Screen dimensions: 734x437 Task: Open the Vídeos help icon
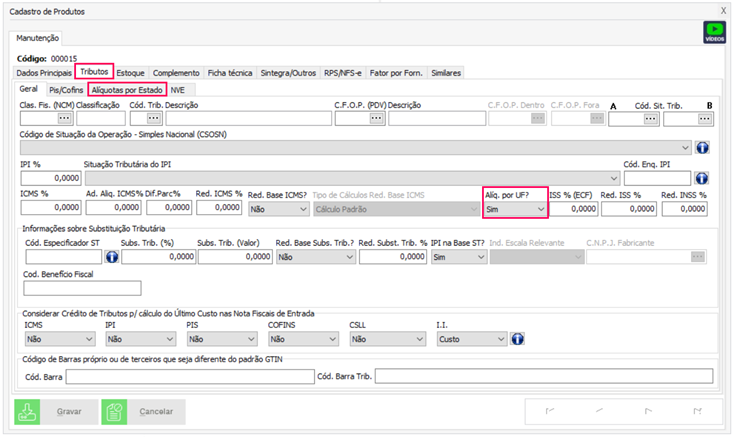(x=714, y=33)
